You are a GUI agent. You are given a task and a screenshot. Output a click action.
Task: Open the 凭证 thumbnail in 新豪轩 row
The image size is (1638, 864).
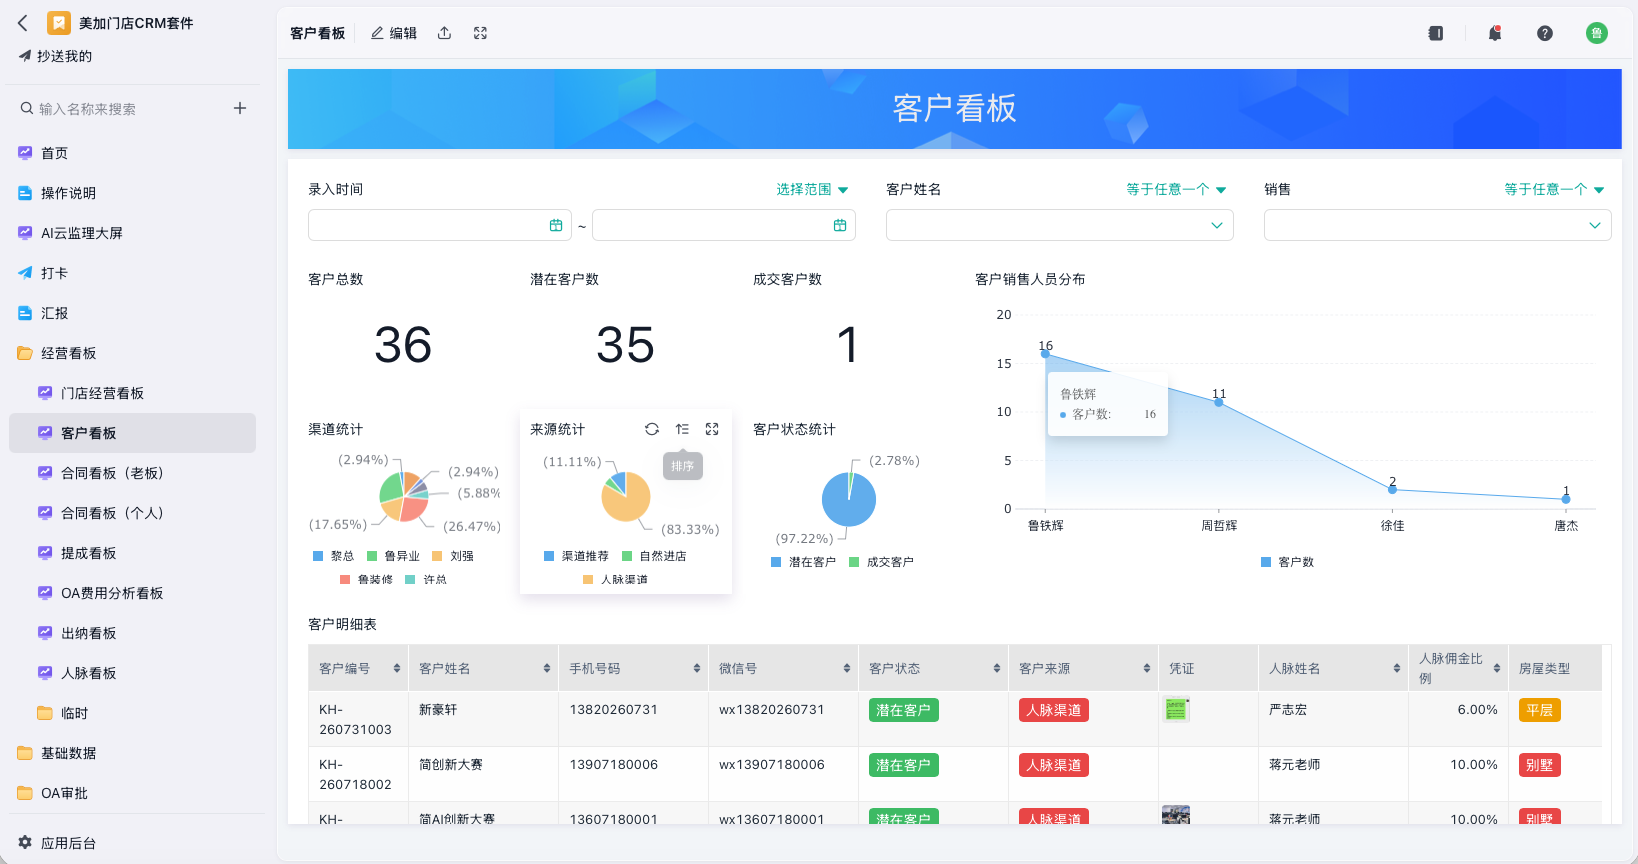[1176, 710]
